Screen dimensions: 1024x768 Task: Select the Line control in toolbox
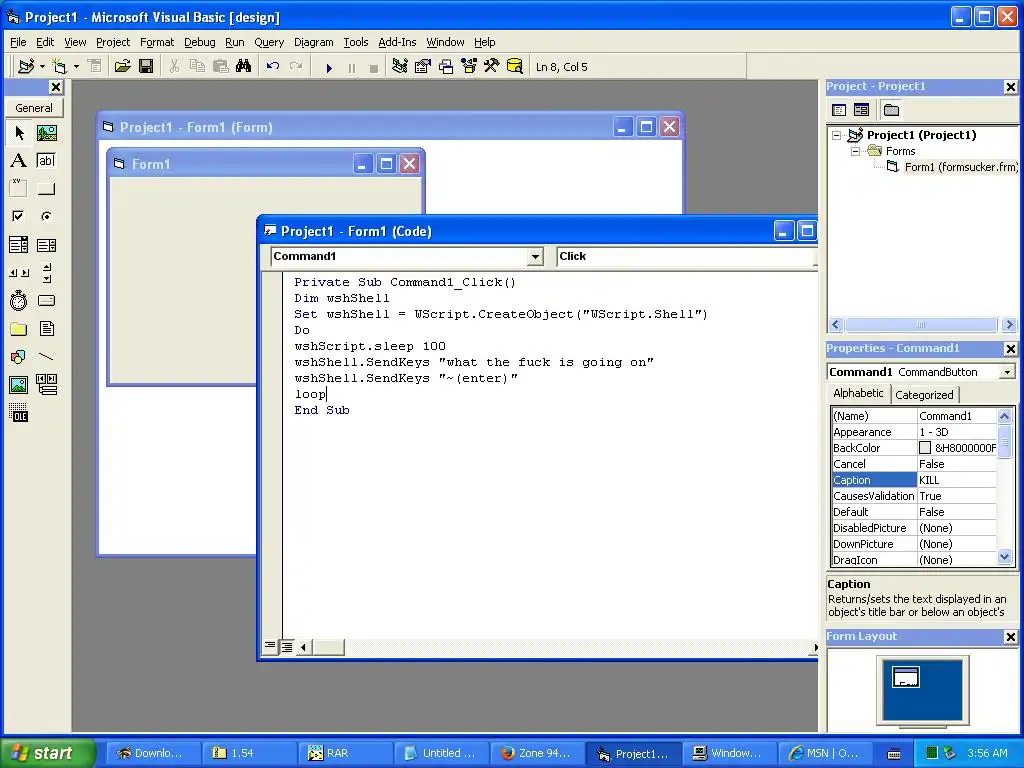pyautogui.click(x=47, y=357)
